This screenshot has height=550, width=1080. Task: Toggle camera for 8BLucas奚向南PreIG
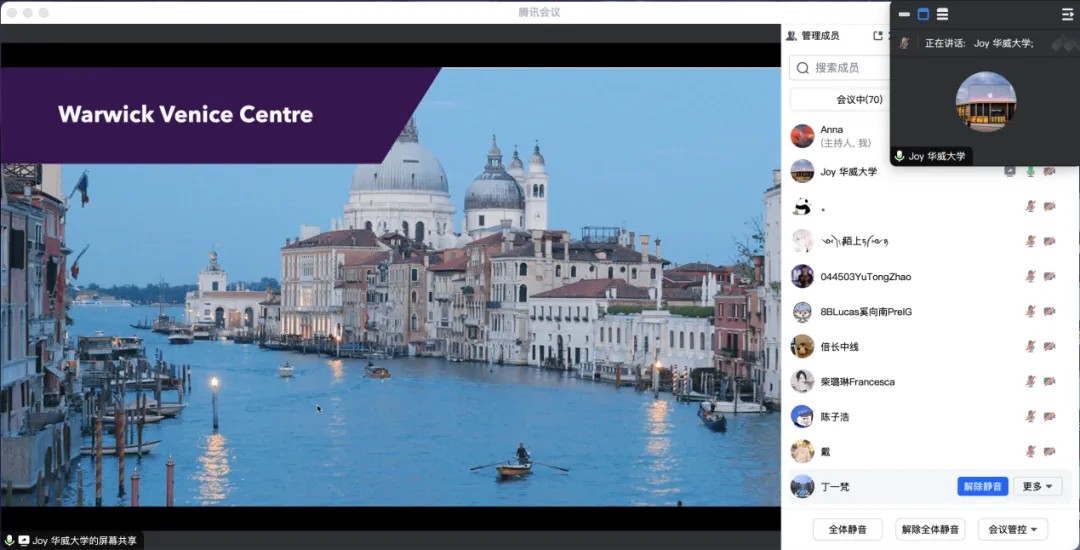1050,311
